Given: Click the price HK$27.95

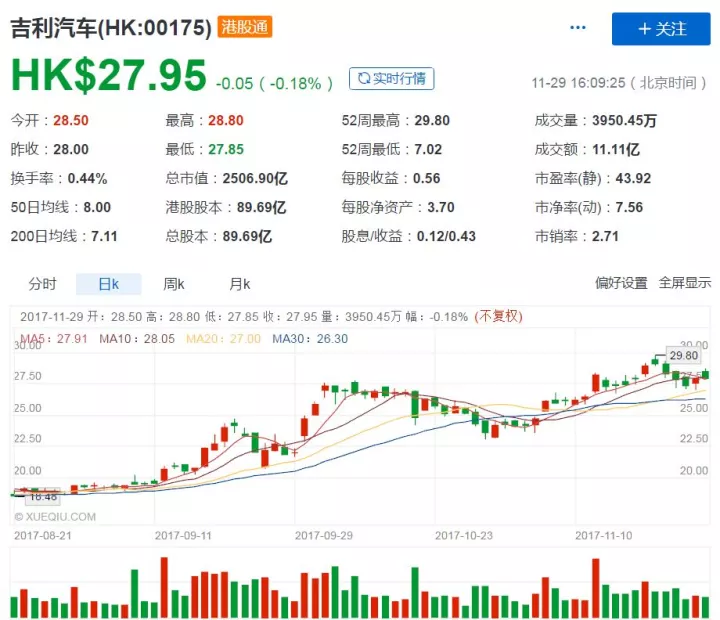Looking at the screenshot, I should click(109, 75).
